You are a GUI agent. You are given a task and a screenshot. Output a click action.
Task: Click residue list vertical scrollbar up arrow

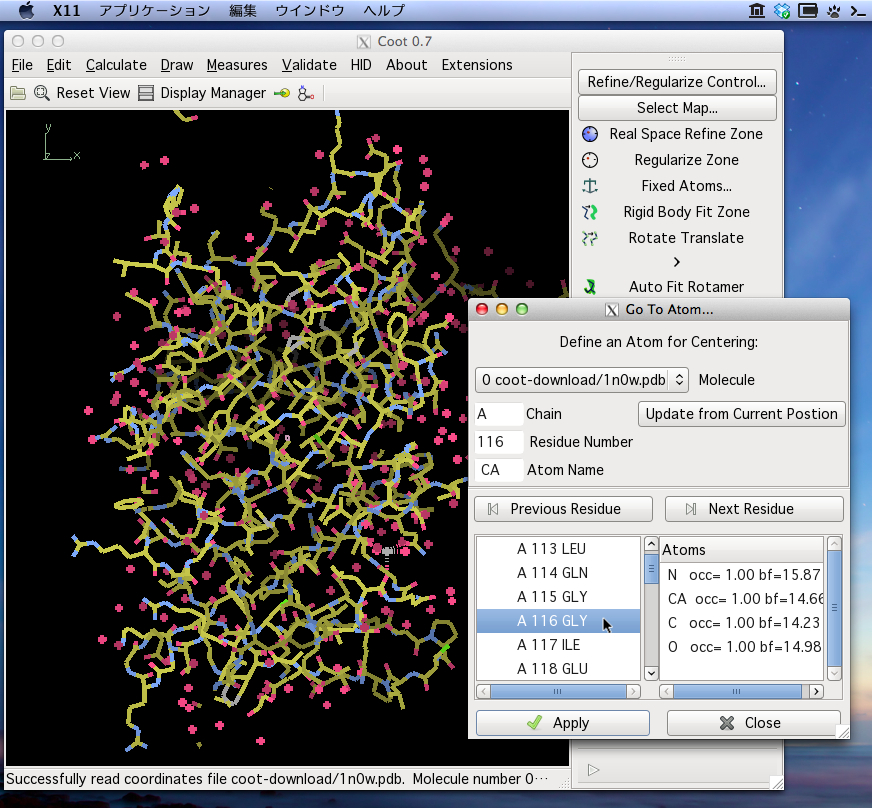[651, 544]
